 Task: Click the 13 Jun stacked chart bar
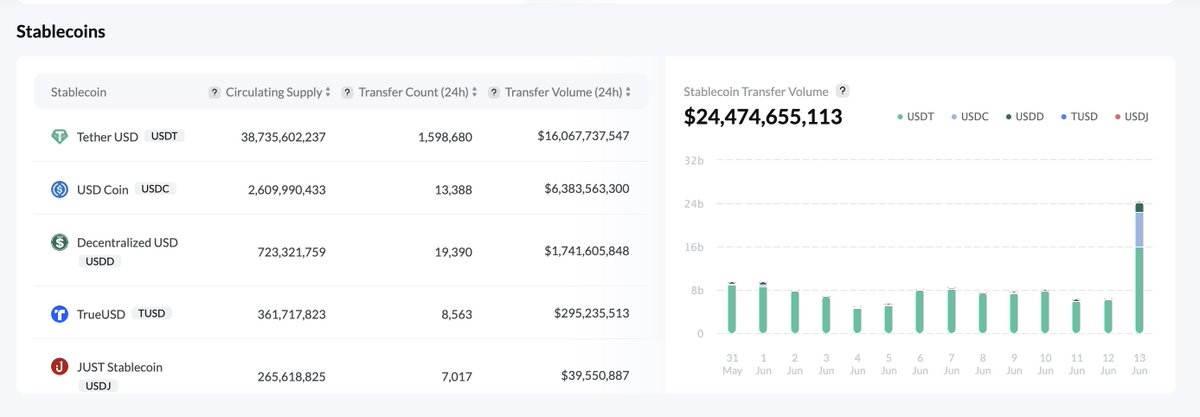click(1139, 268)
